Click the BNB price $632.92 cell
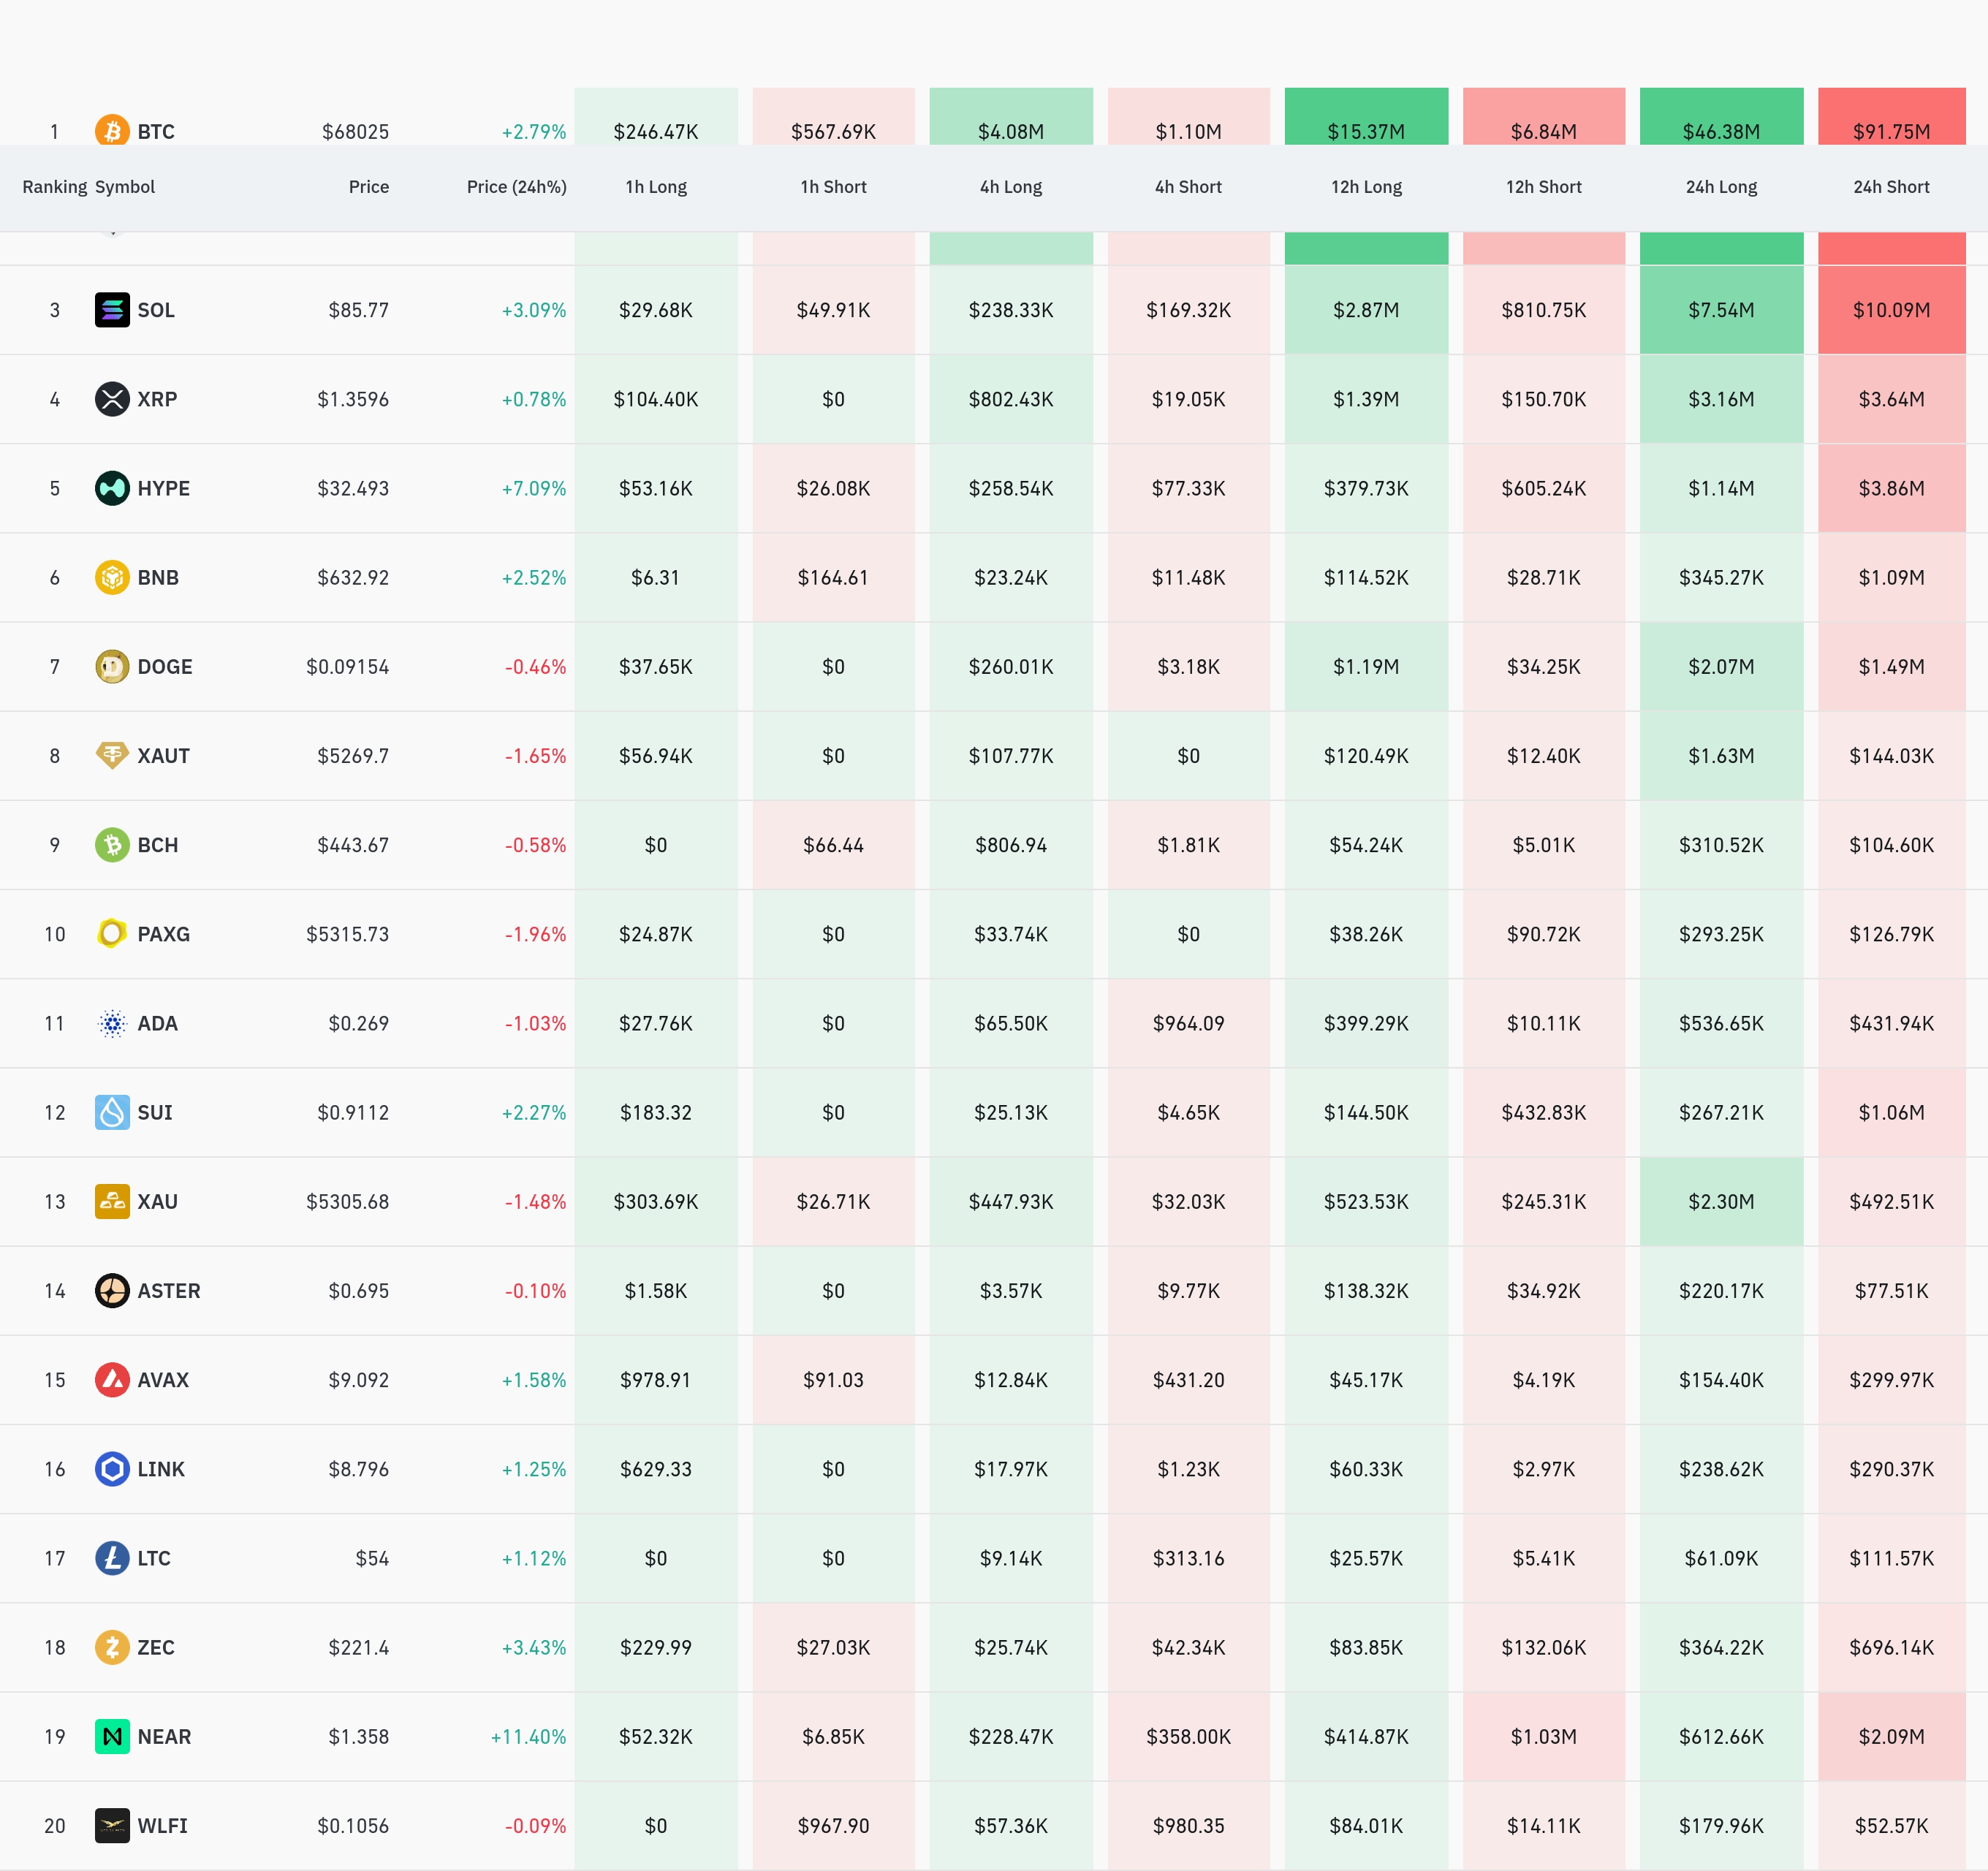 click(353, 578)
